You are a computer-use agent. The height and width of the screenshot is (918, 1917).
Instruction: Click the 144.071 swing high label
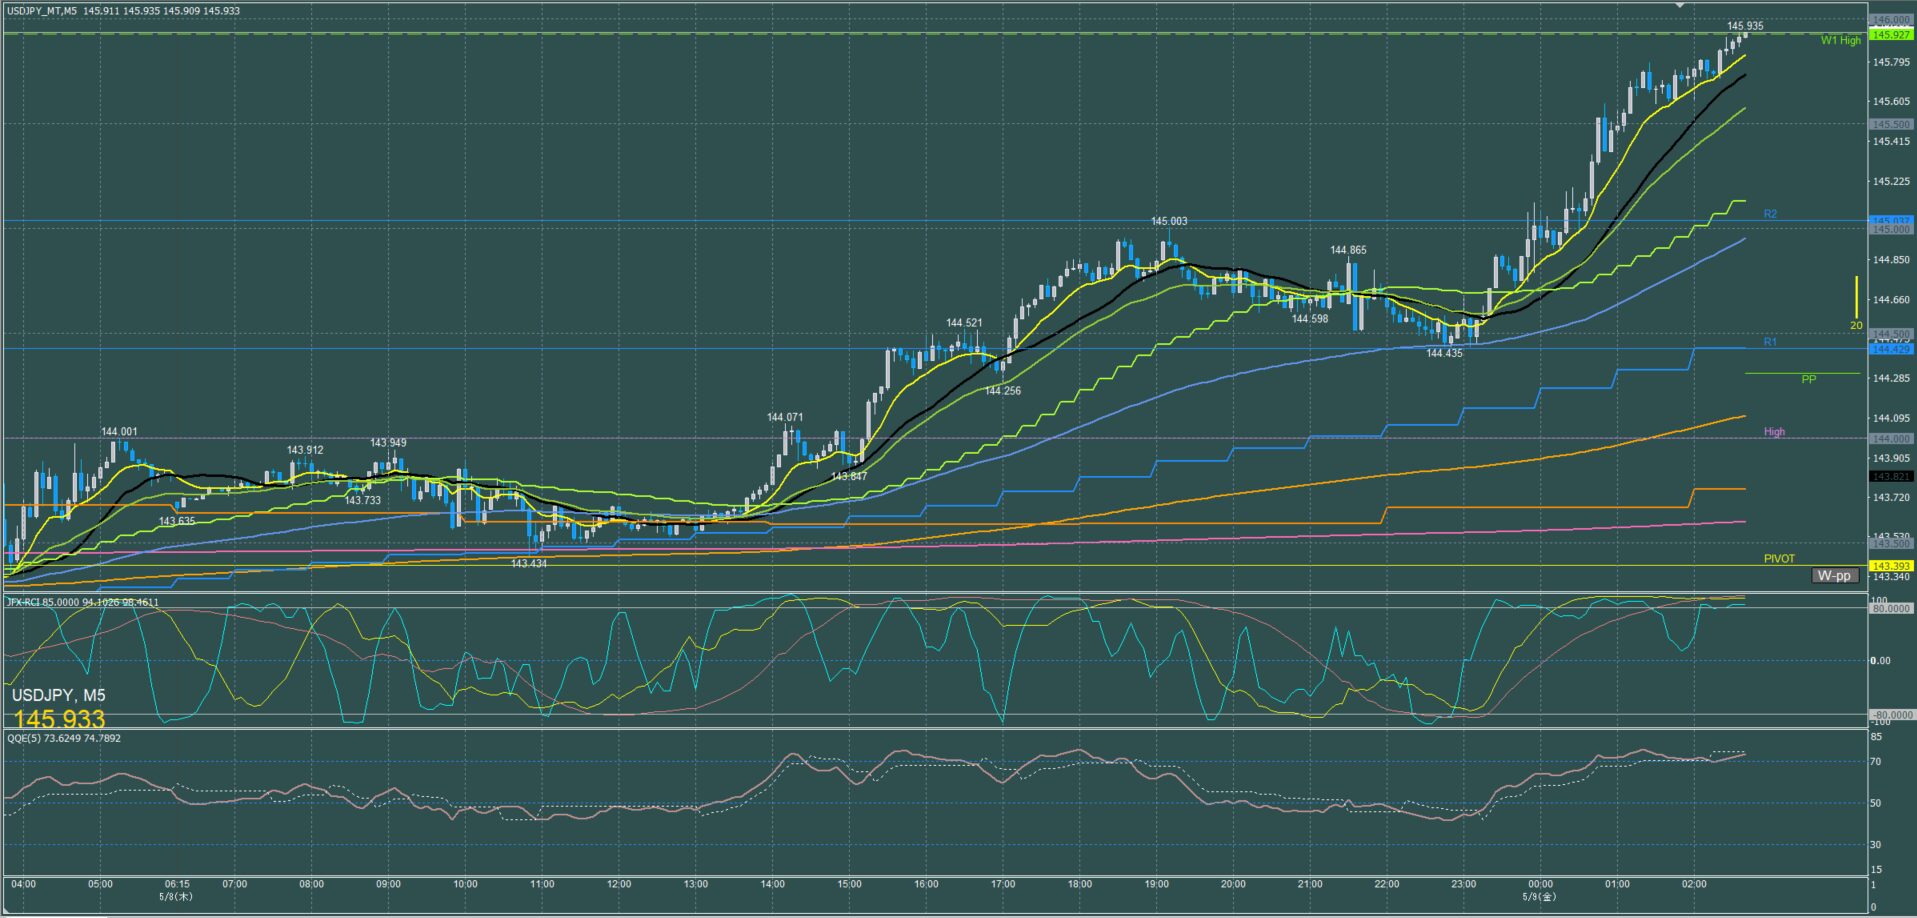pos(785,417)
